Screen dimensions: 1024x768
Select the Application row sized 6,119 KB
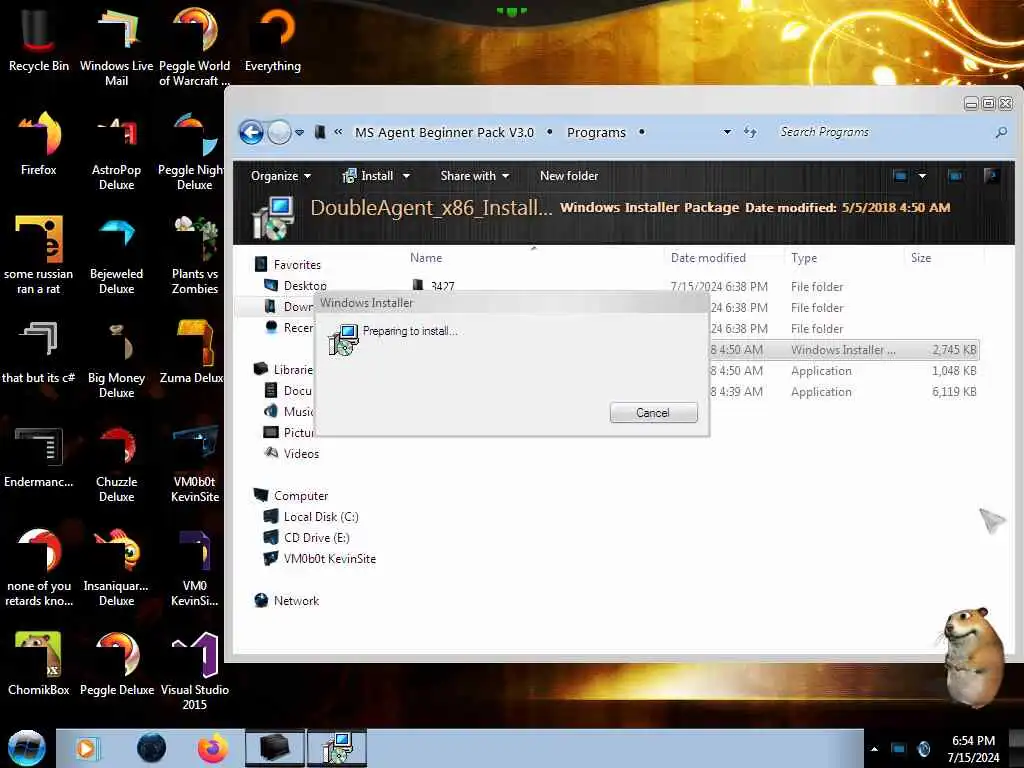(844, 391)
